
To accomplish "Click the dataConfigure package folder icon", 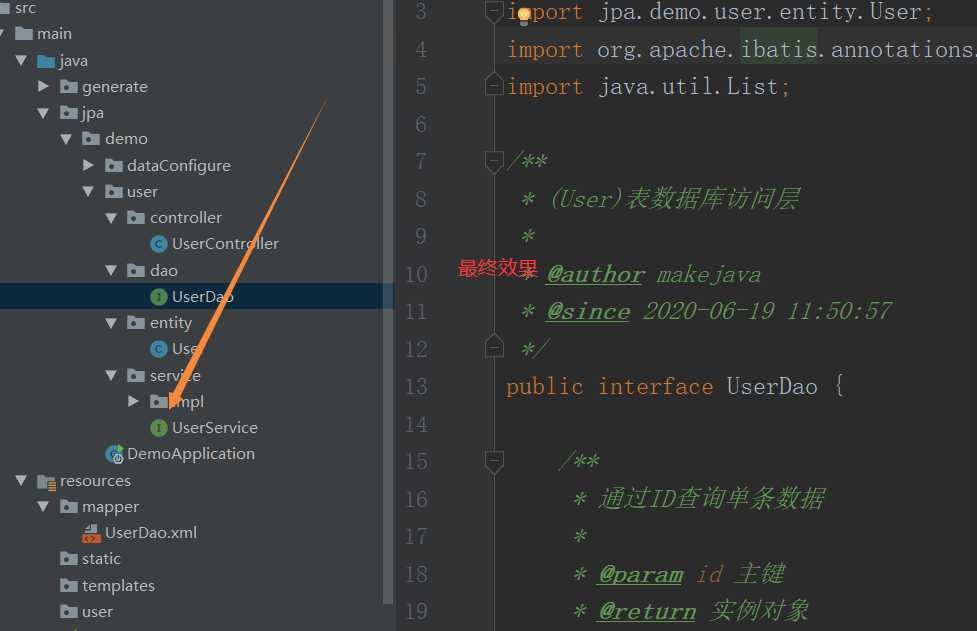I will [113, 166].
